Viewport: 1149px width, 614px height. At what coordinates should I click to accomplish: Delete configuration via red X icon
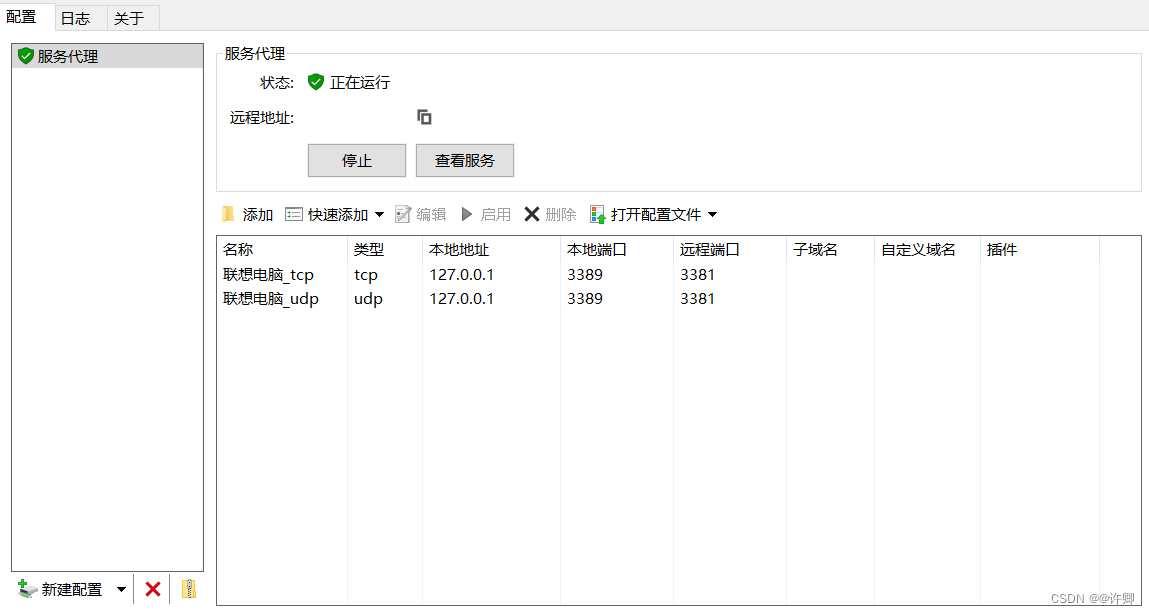(x=152, y=589)
